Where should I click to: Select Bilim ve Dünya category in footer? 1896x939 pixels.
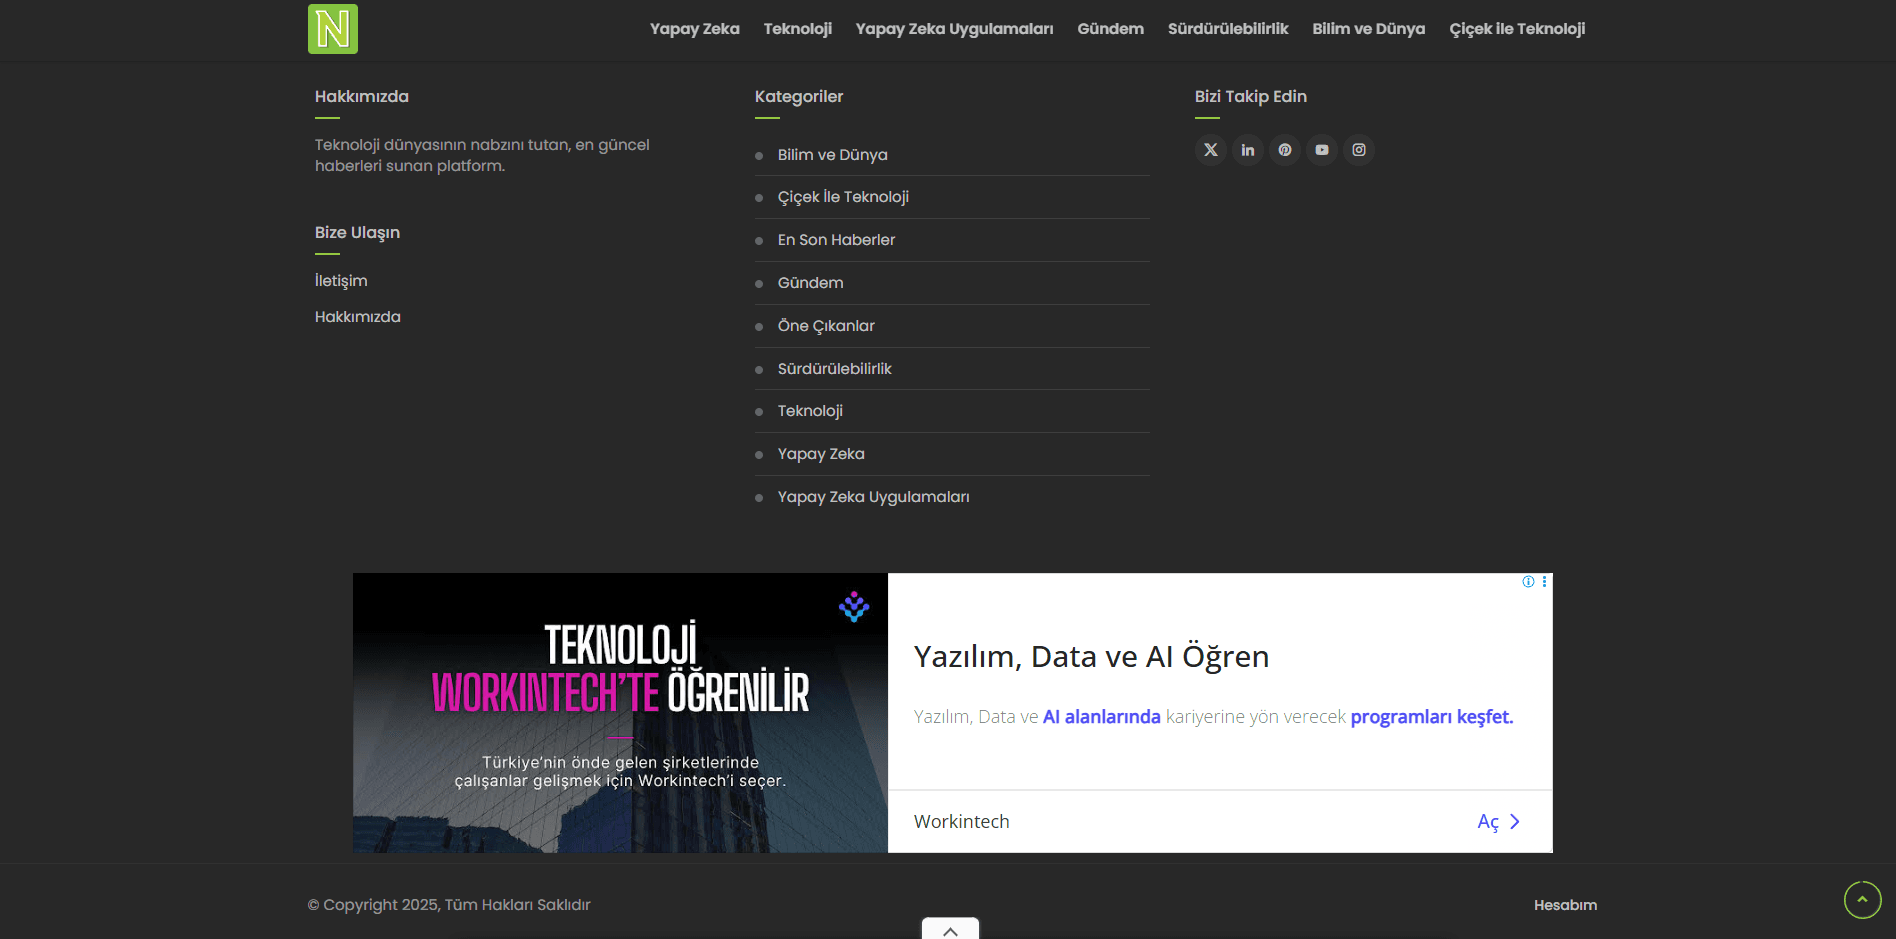(x=833, y=155)
